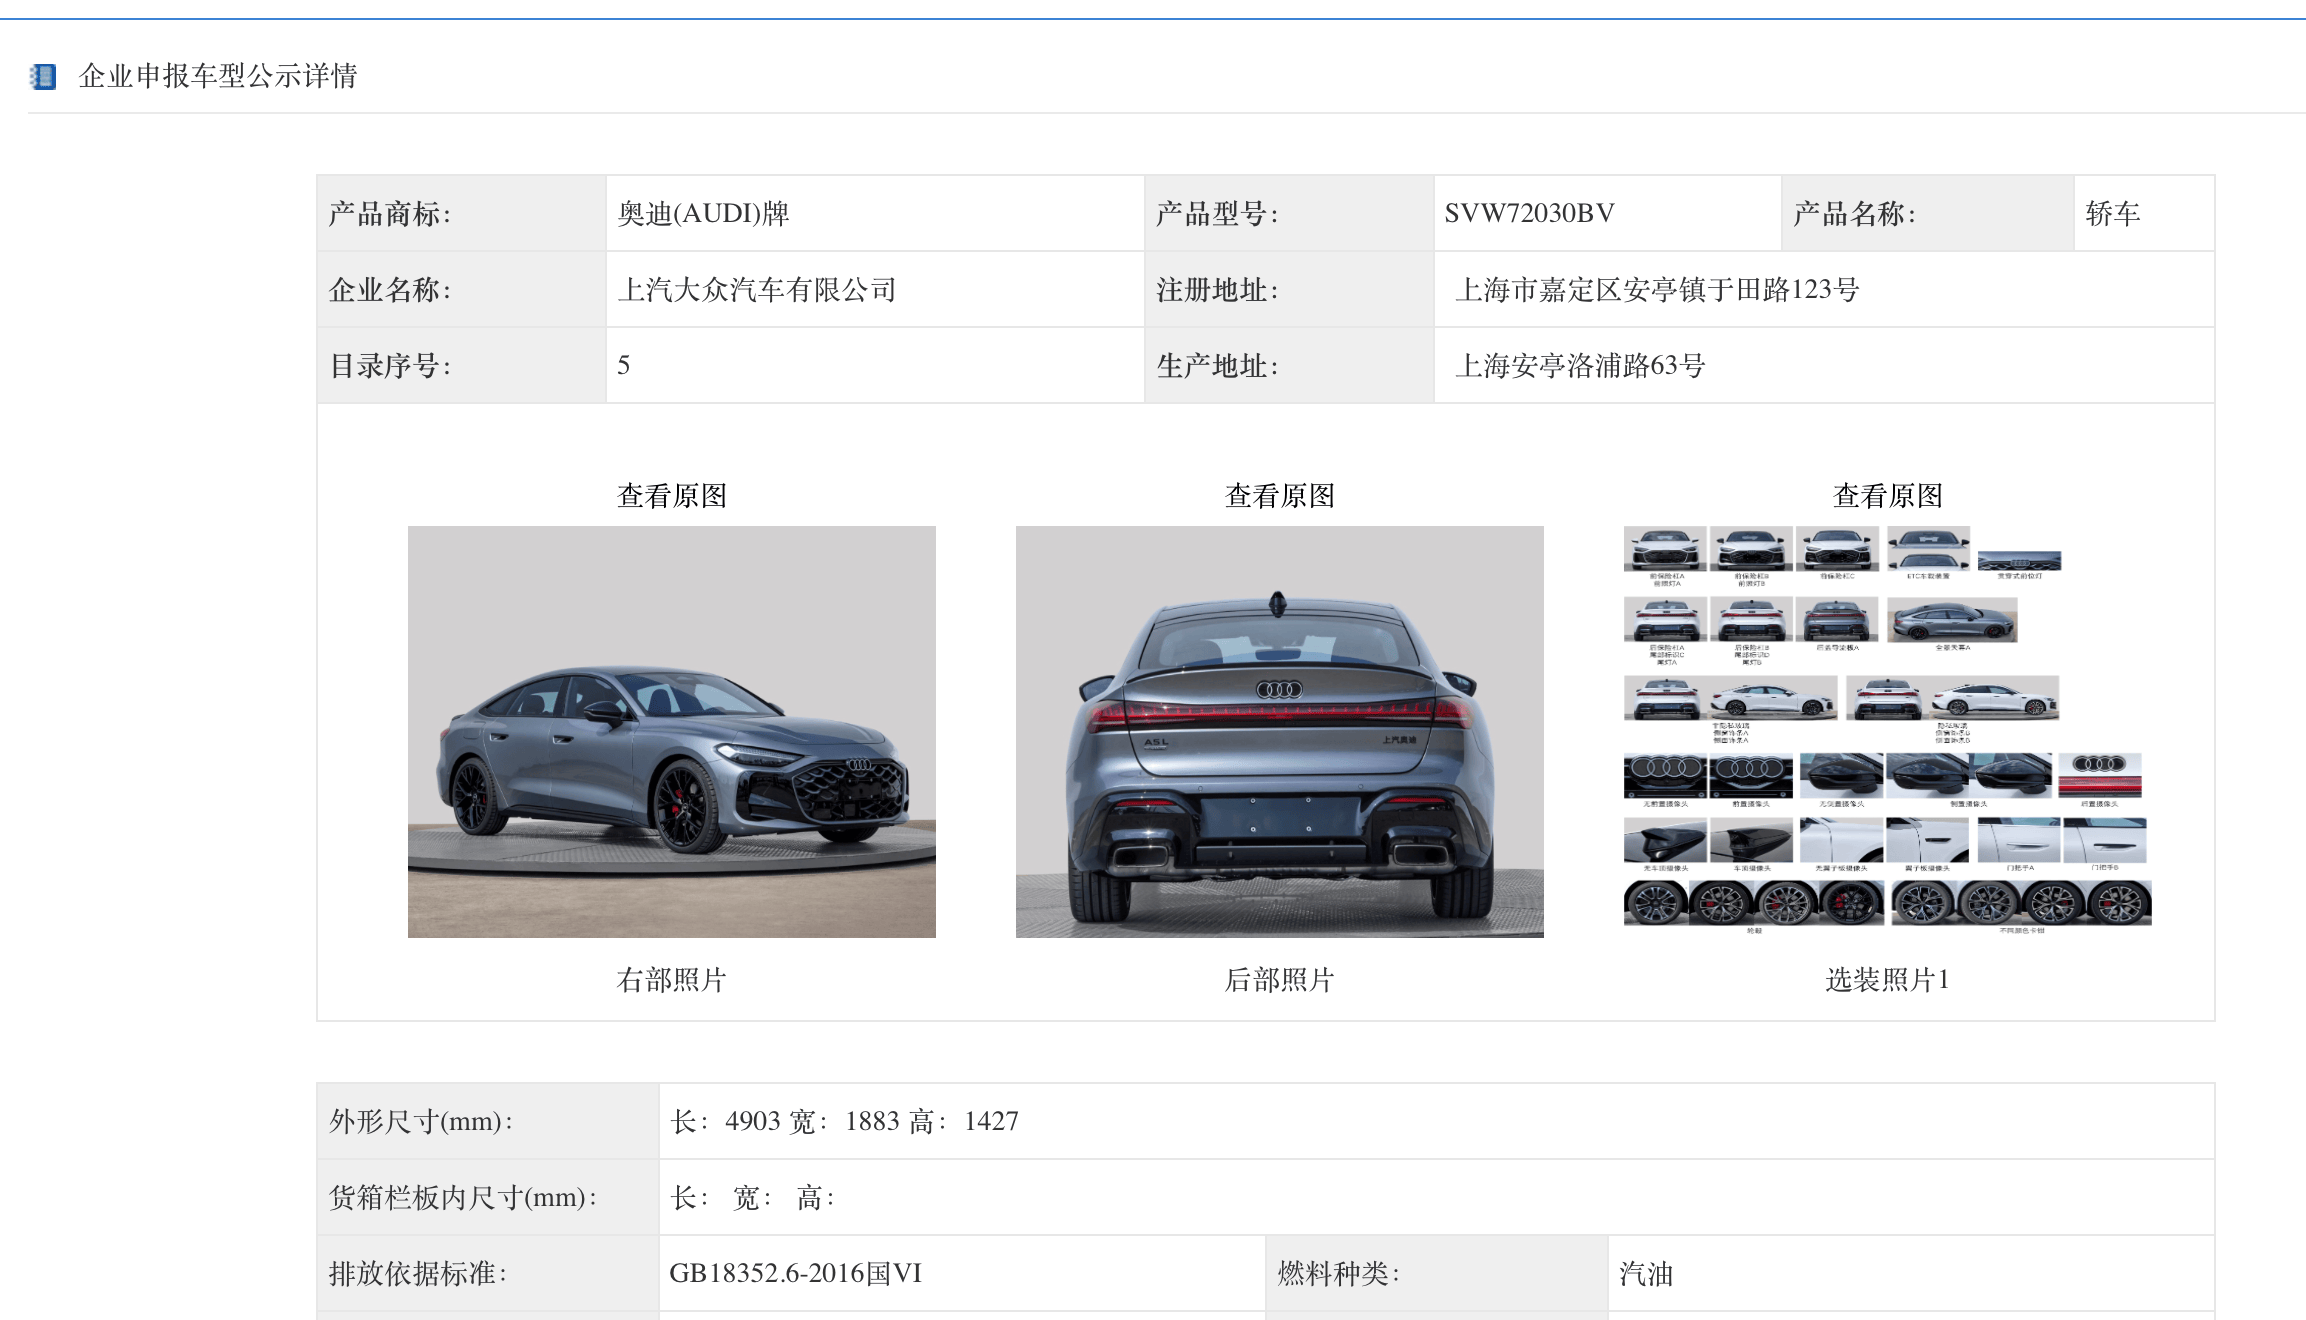The image size is (2306, 1320).
Task: Click the 汽油 fuel type value
Action: (x=1645, y=1273)
